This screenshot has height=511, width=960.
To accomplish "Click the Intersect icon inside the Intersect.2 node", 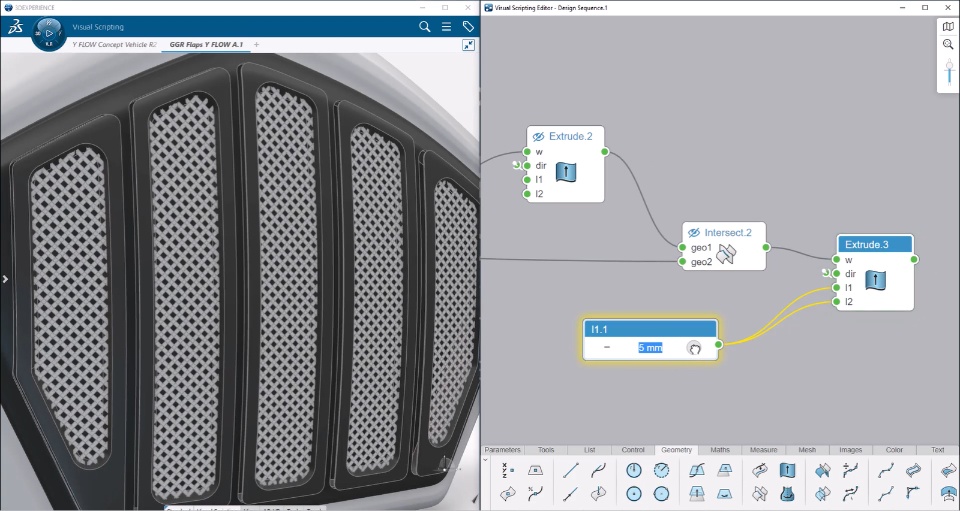I will point(726,254).
